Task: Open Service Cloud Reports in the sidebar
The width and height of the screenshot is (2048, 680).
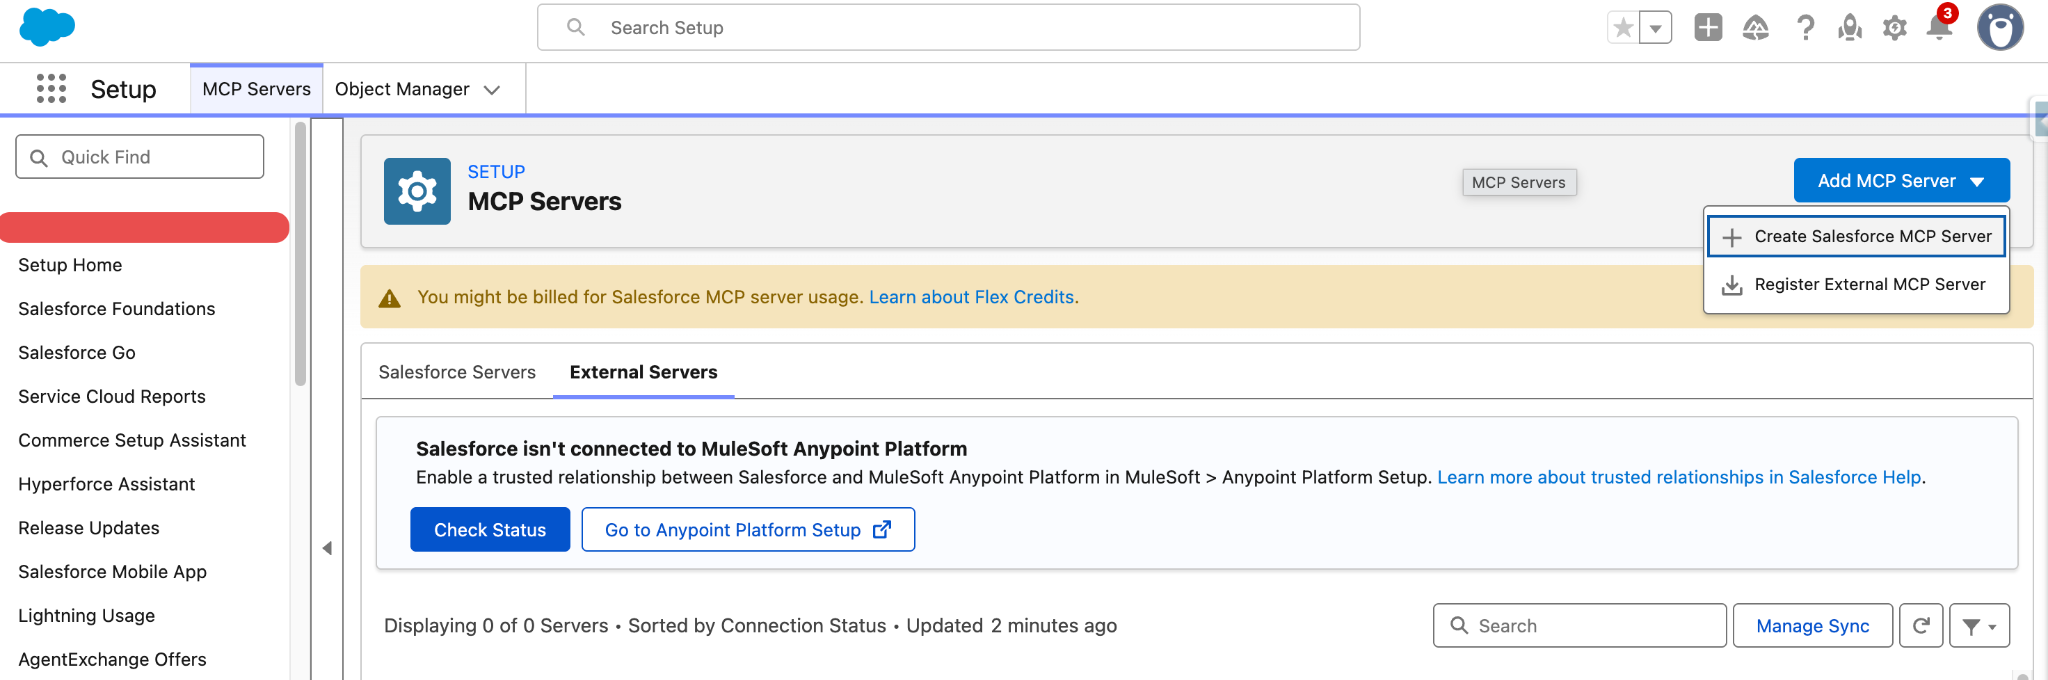Action: tap(112, 397)
